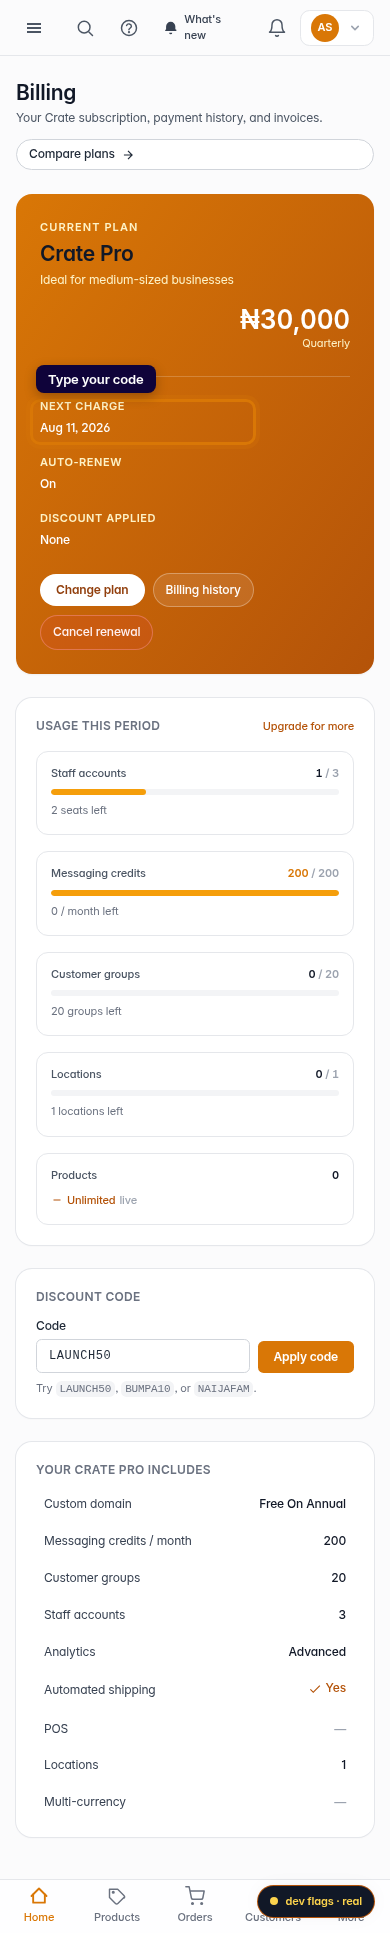This screenshot has width=390, height=1933.
Task: Open What's new announcements
Action: coord(195,28)
